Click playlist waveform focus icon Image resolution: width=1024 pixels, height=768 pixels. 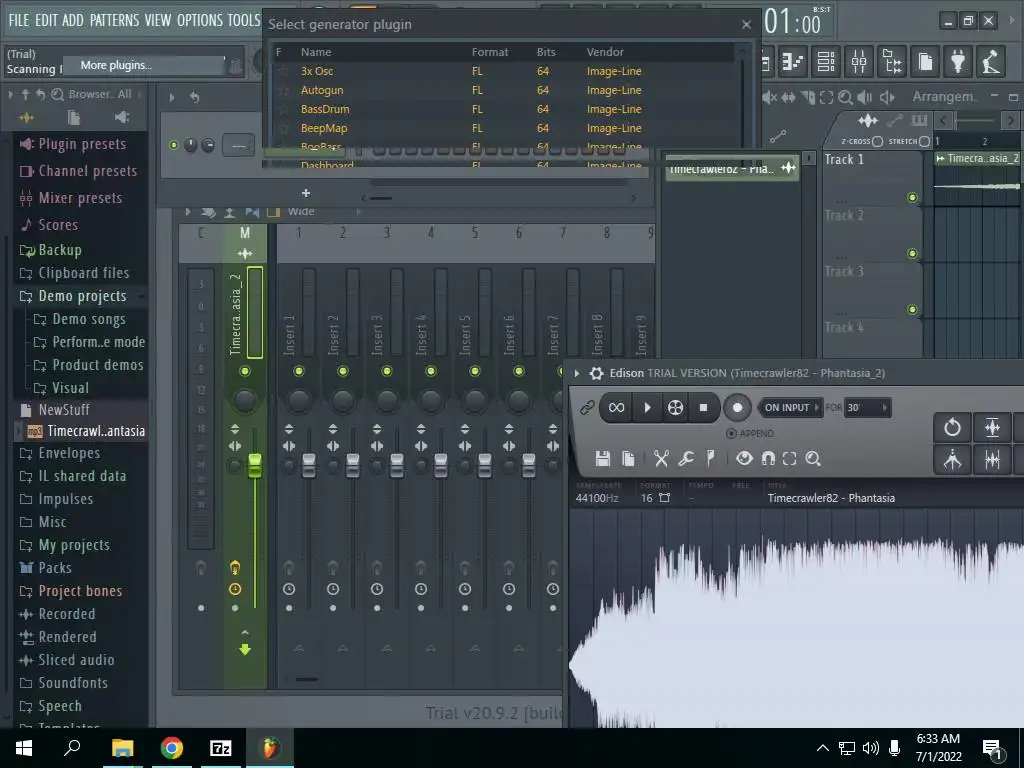click(x=867, y=120)
